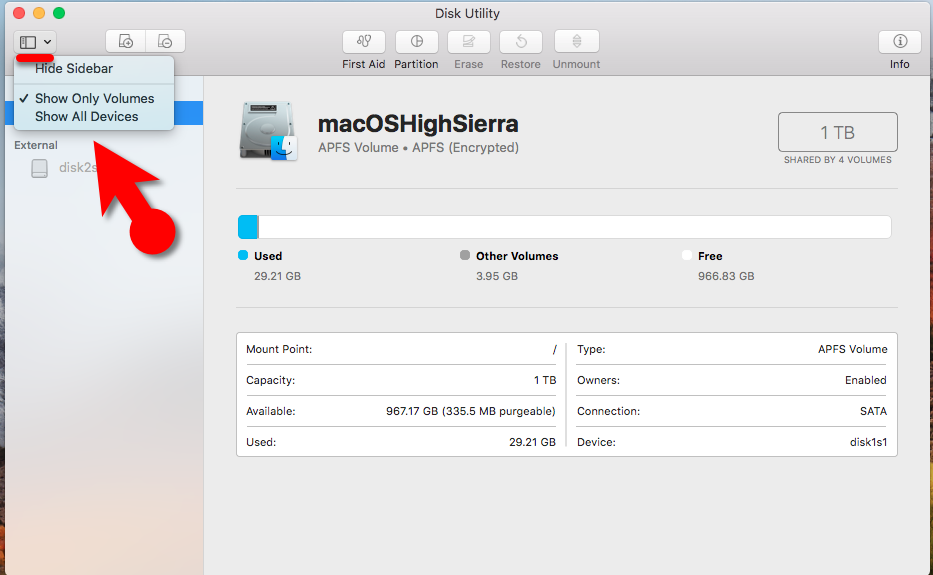
Task: Click the delete volume toolbar icon
Action: coord(165,42)
